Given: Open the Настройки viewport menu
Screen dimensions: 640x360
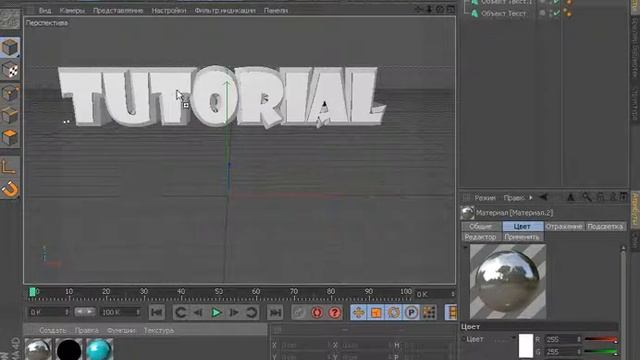Looking at the screenshot, I should click(169, 11).
